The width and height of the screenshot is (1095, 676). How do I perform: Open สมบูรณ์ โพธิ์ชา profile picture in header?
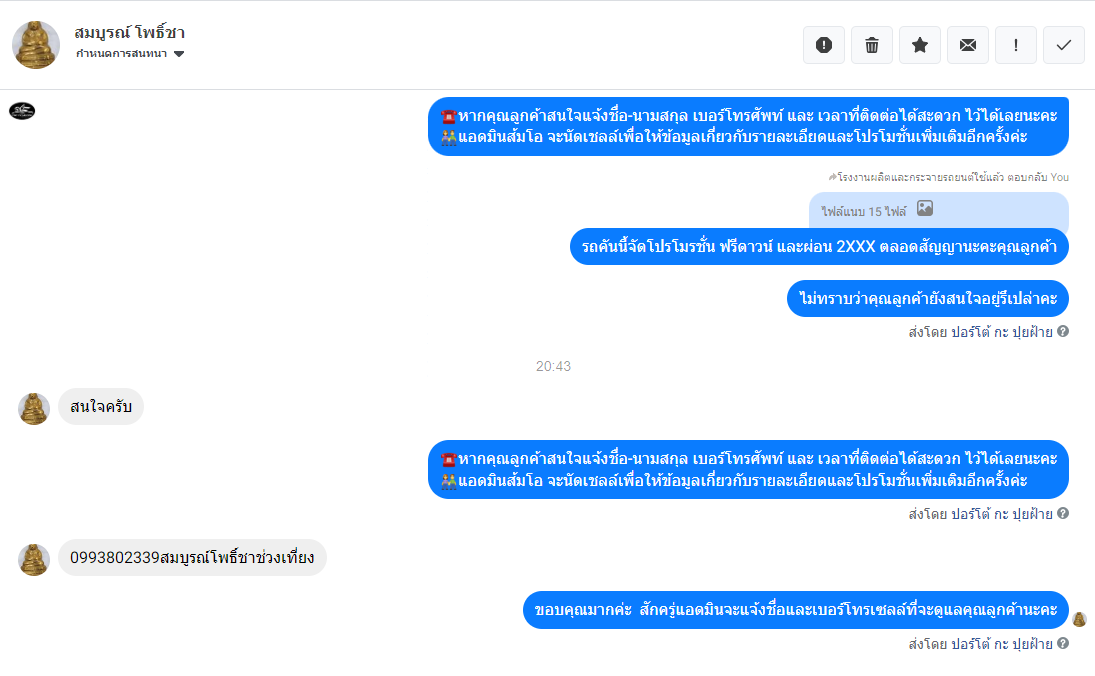click(x=36, y=45)
